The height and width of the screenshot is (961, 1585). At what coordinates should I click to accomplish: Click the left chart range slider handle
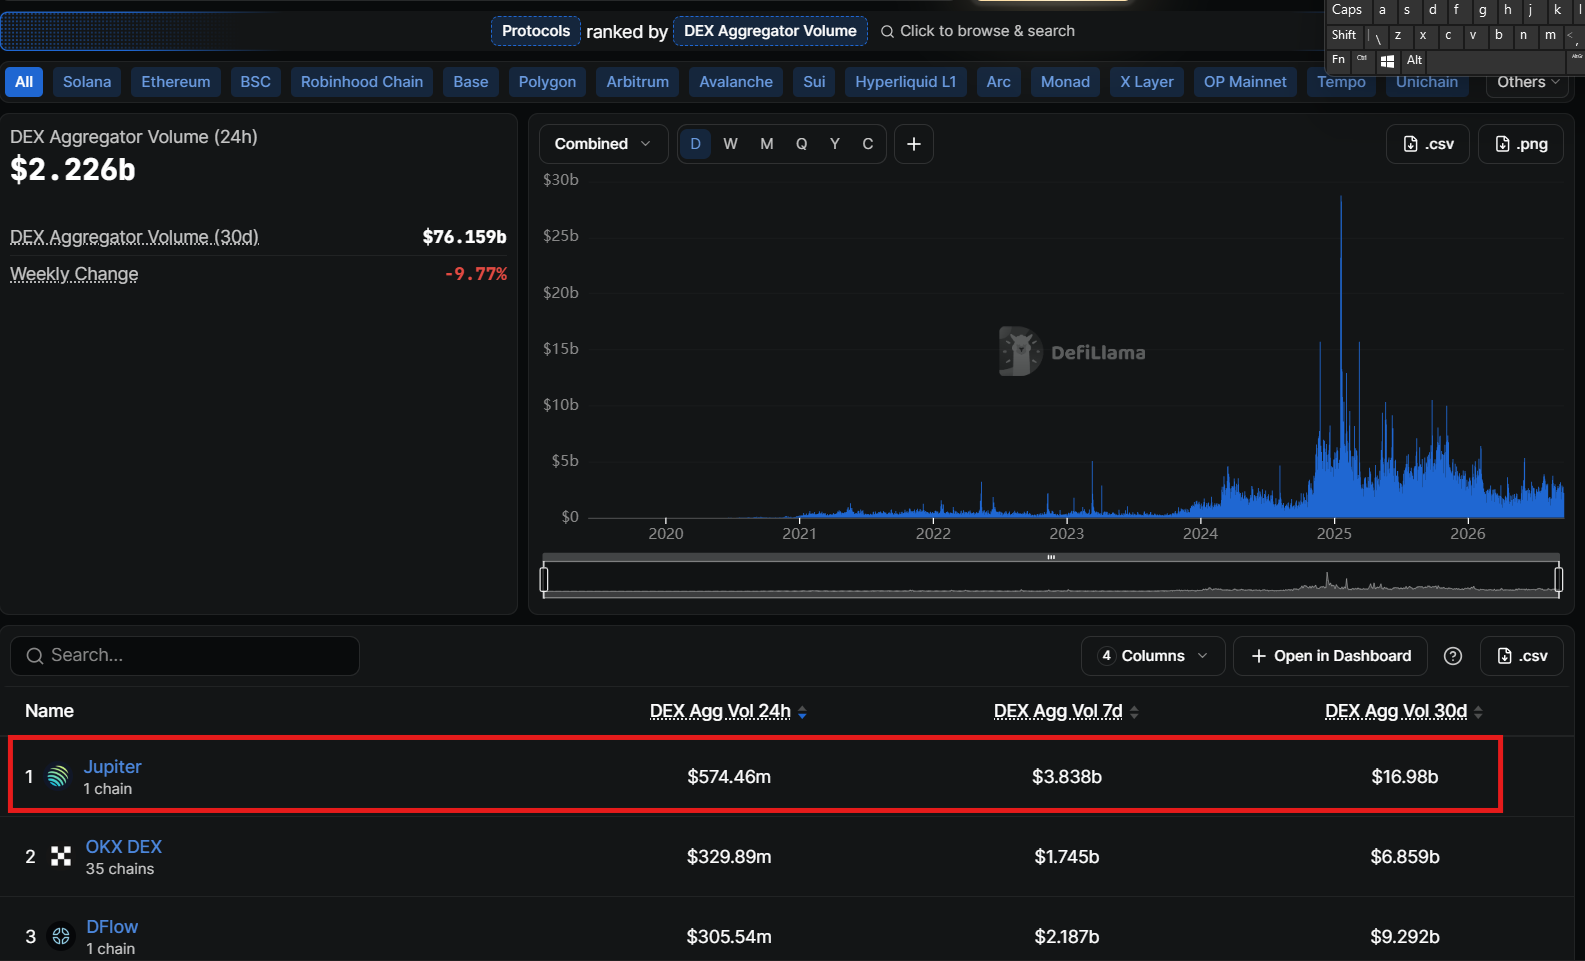point(544,578)
